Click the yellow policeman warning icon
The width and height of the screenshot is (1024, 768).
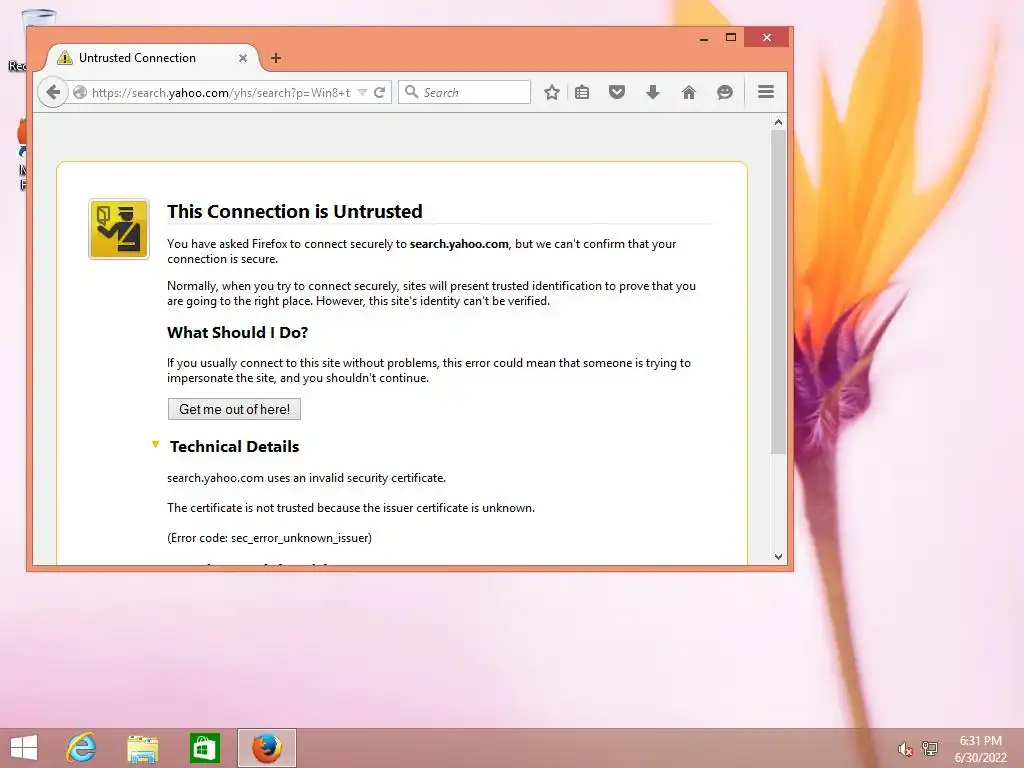(119, 229)
